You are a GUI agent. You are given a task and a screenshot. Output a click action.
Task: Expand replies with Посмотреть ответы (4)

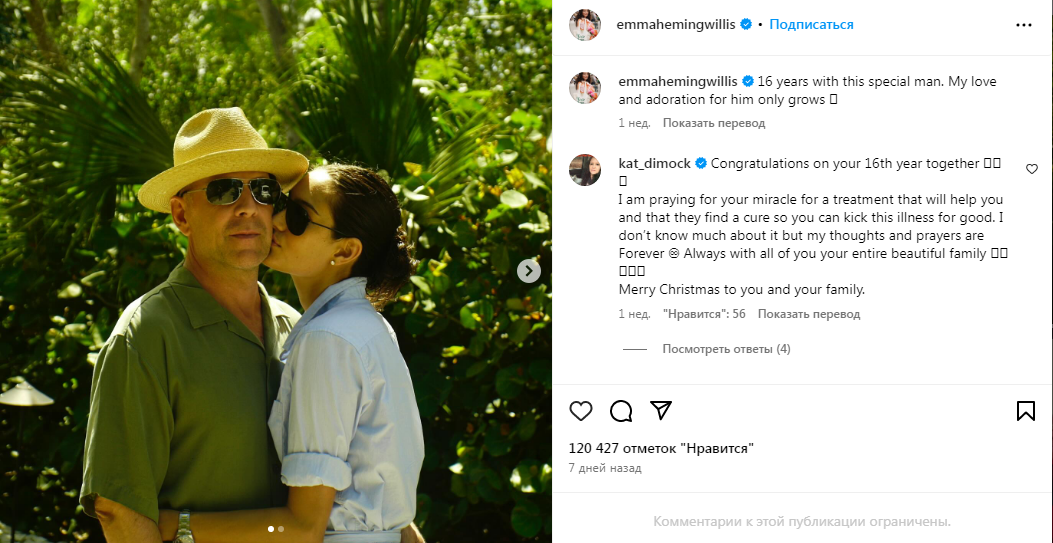coord(726,349)
